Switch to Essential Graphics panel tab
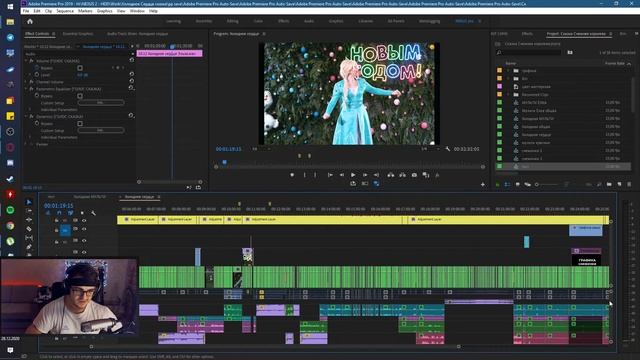 coord(78,34)
